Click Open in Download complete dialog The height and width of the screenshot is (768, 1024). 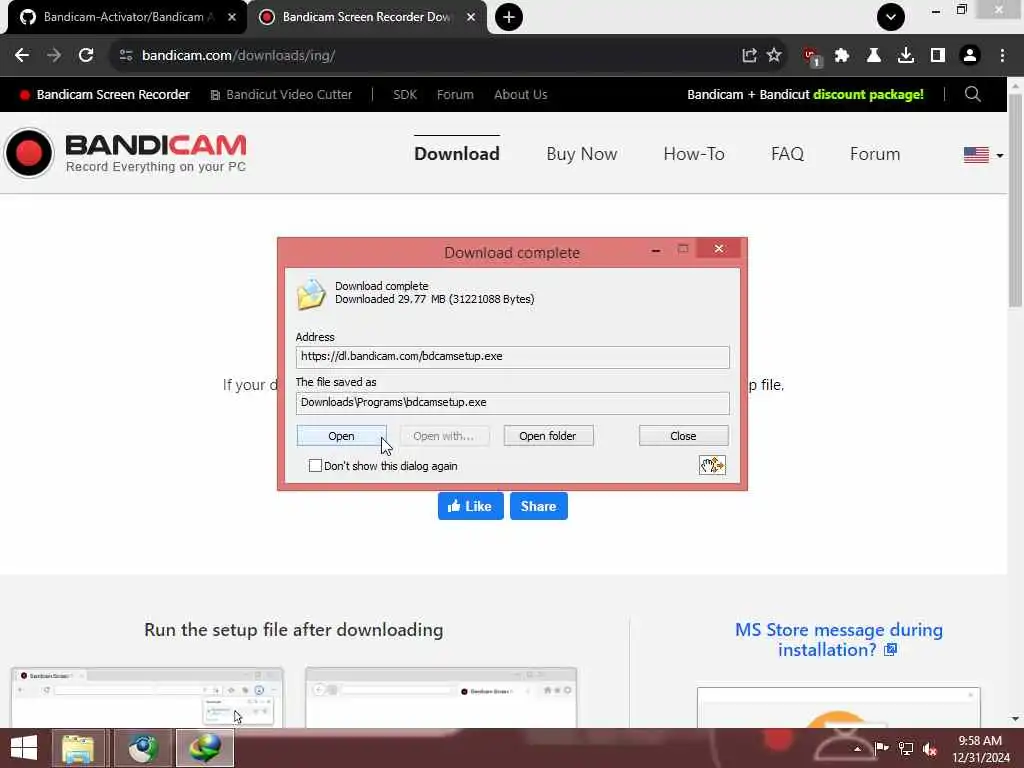(x=342, y=436)
